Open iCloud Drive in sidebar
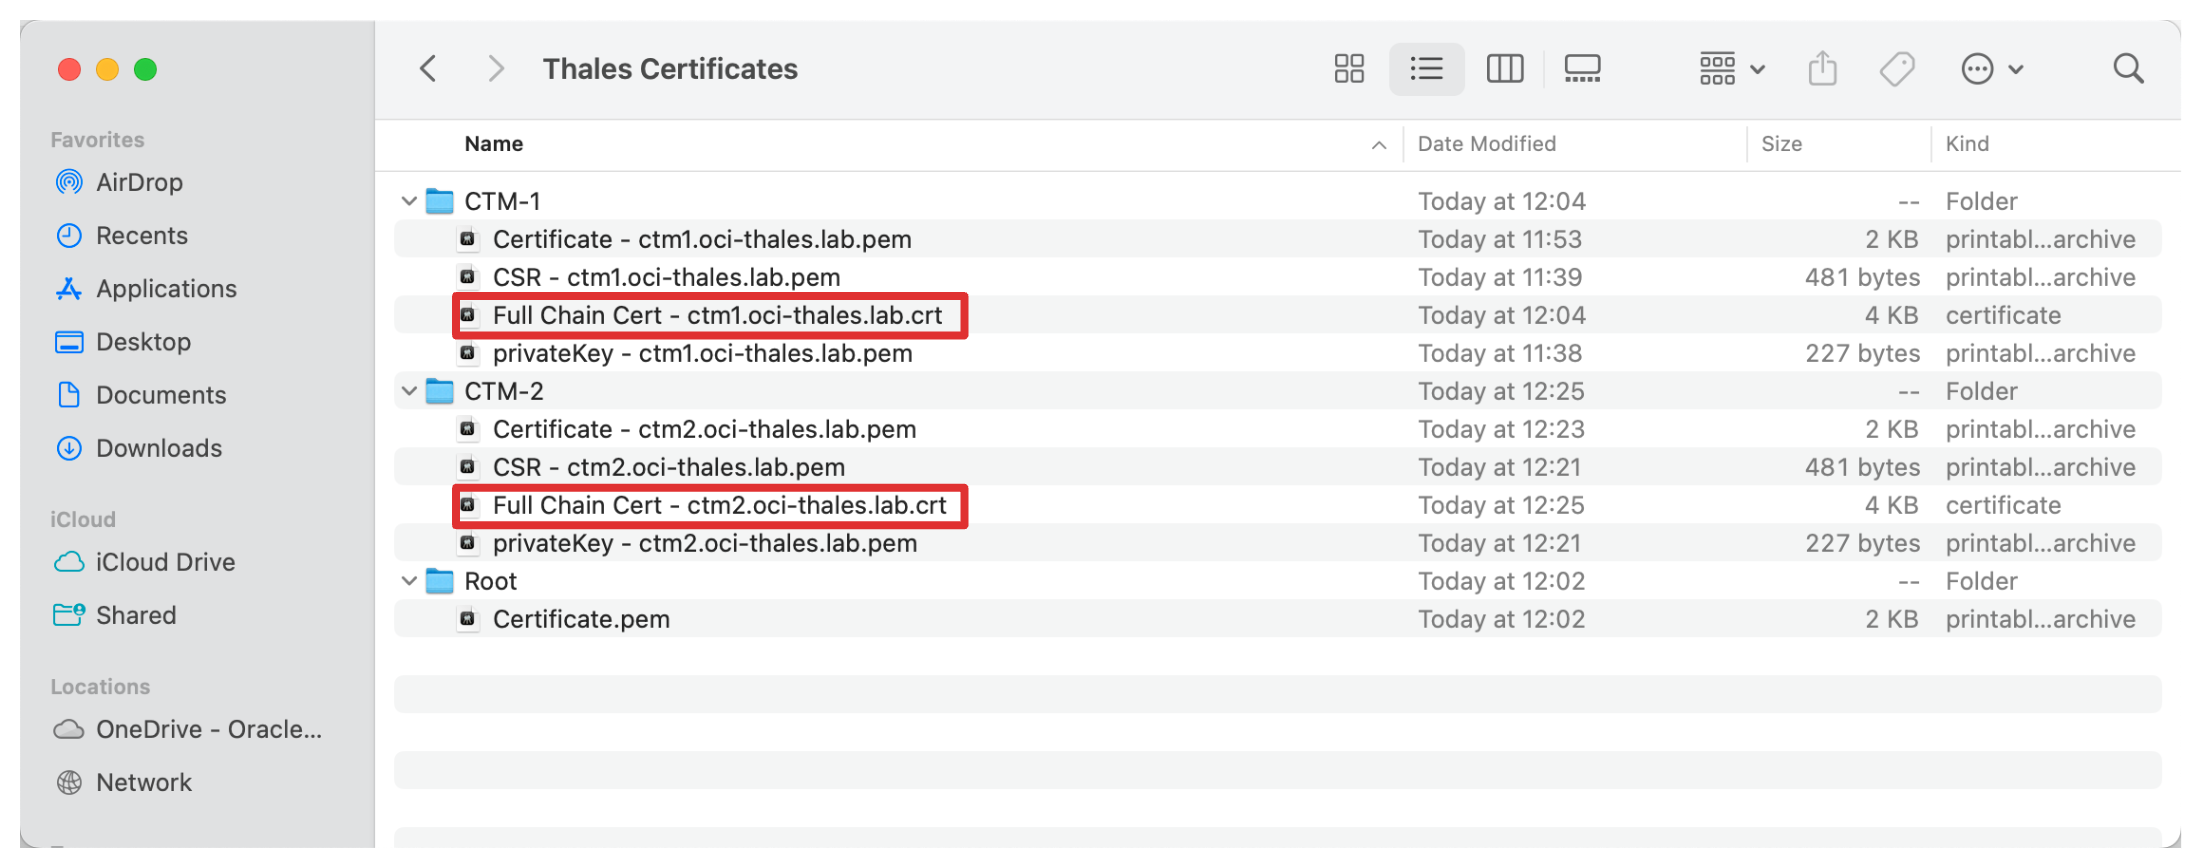The width and height of the screenshot is (2201, 868). pyautogui.click(x=165, y=562)
